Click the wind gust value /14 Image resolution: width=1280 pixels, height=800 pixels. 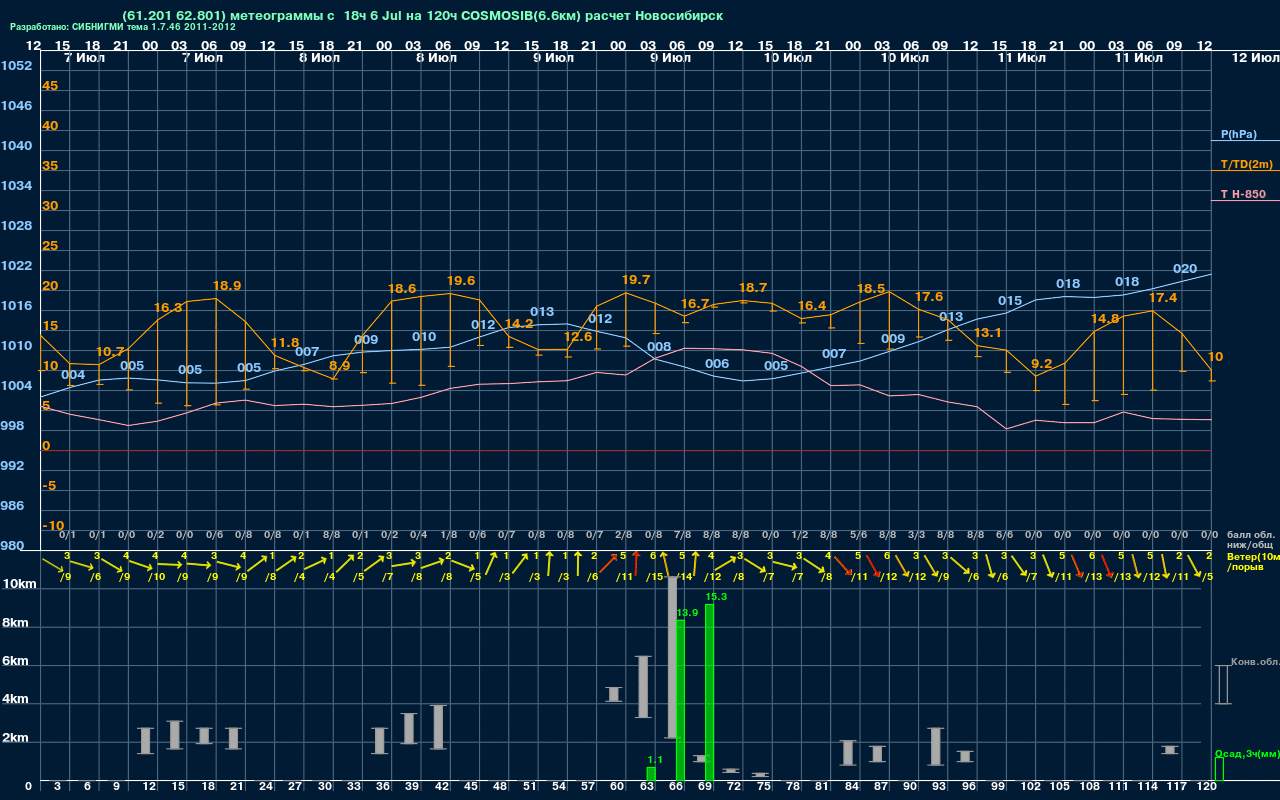684,577
